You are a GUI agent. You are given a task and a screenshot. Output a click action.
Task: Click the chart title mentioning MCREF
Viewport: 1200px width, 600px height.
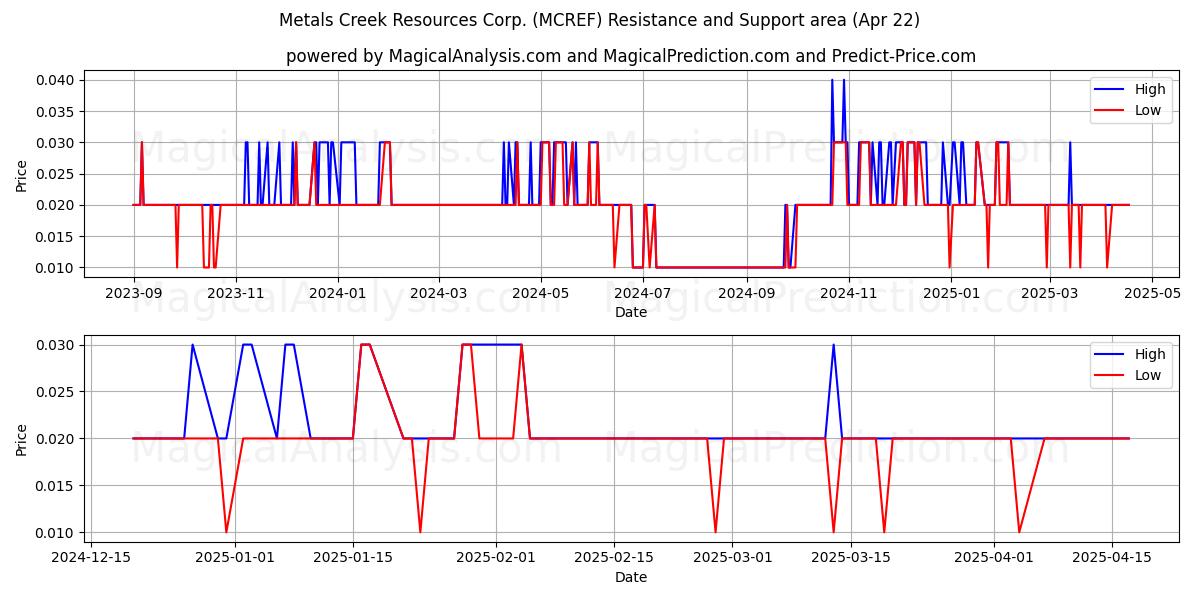pyautogui.click(x=600, y=20)
